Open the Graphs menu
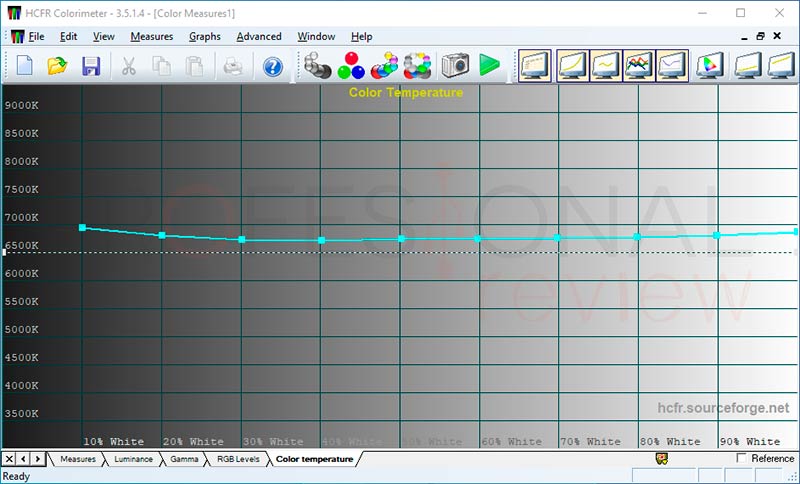The image size is (800, 484). (205, 37)
